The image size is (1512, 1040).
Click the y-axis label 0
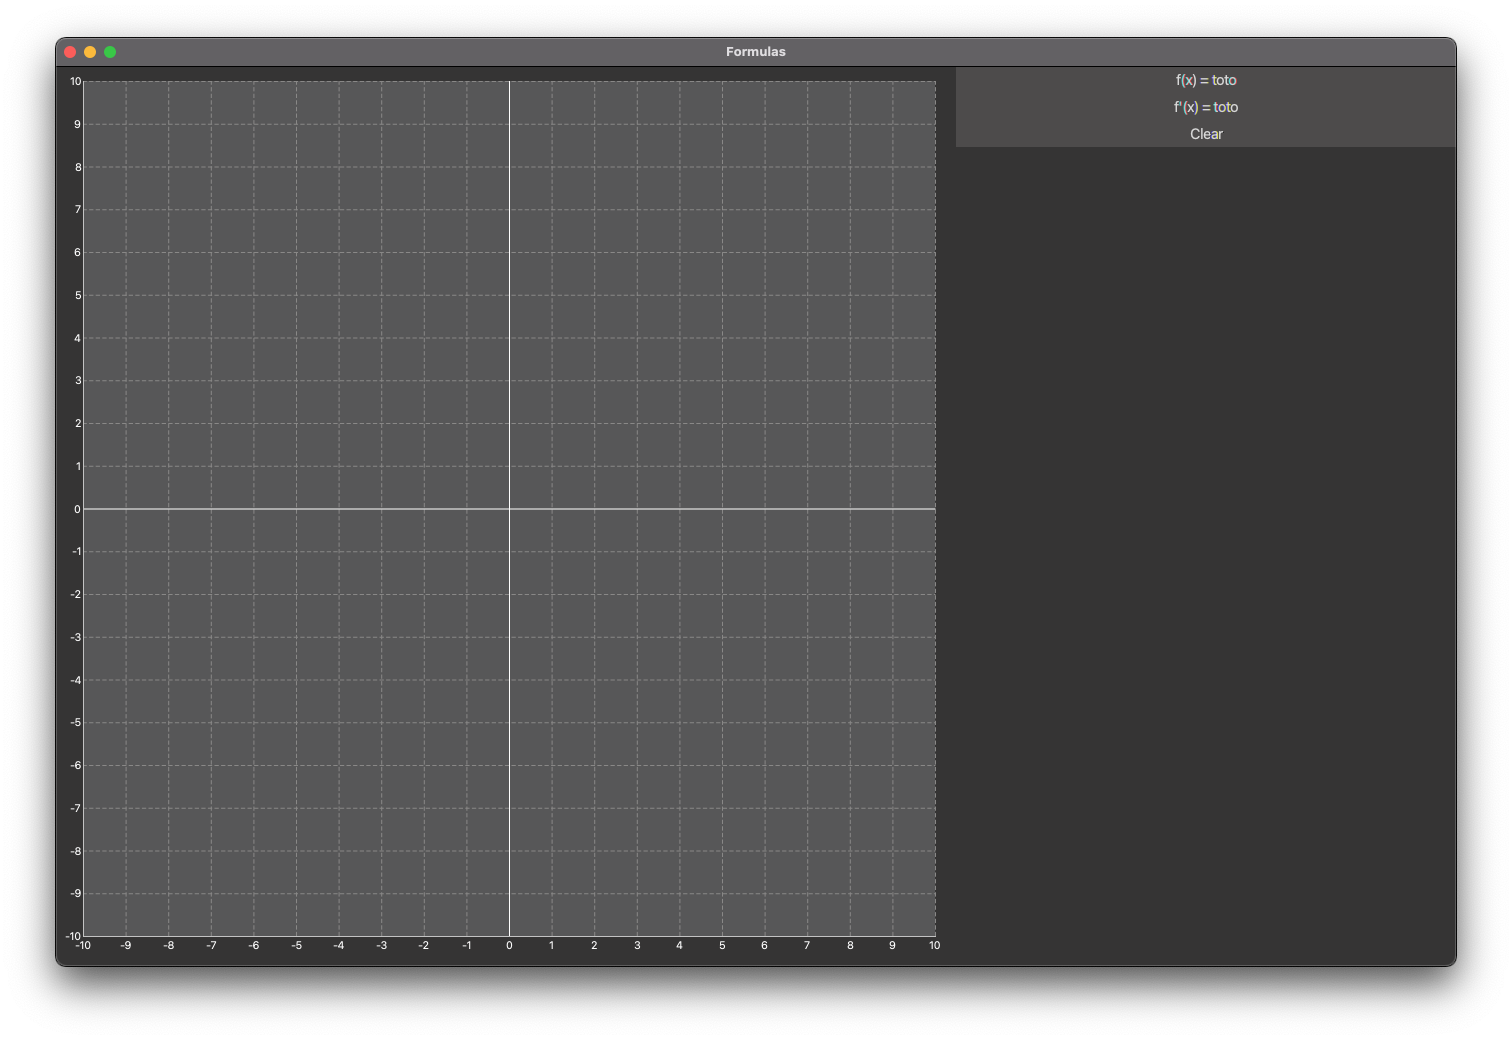tap(78, 509)
